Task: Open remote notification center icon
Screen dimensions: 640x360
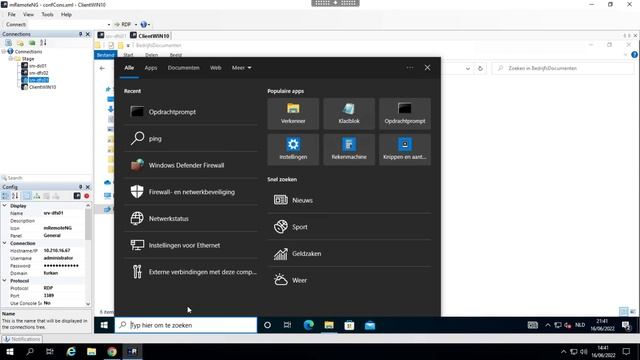Action: coord(626,325)
